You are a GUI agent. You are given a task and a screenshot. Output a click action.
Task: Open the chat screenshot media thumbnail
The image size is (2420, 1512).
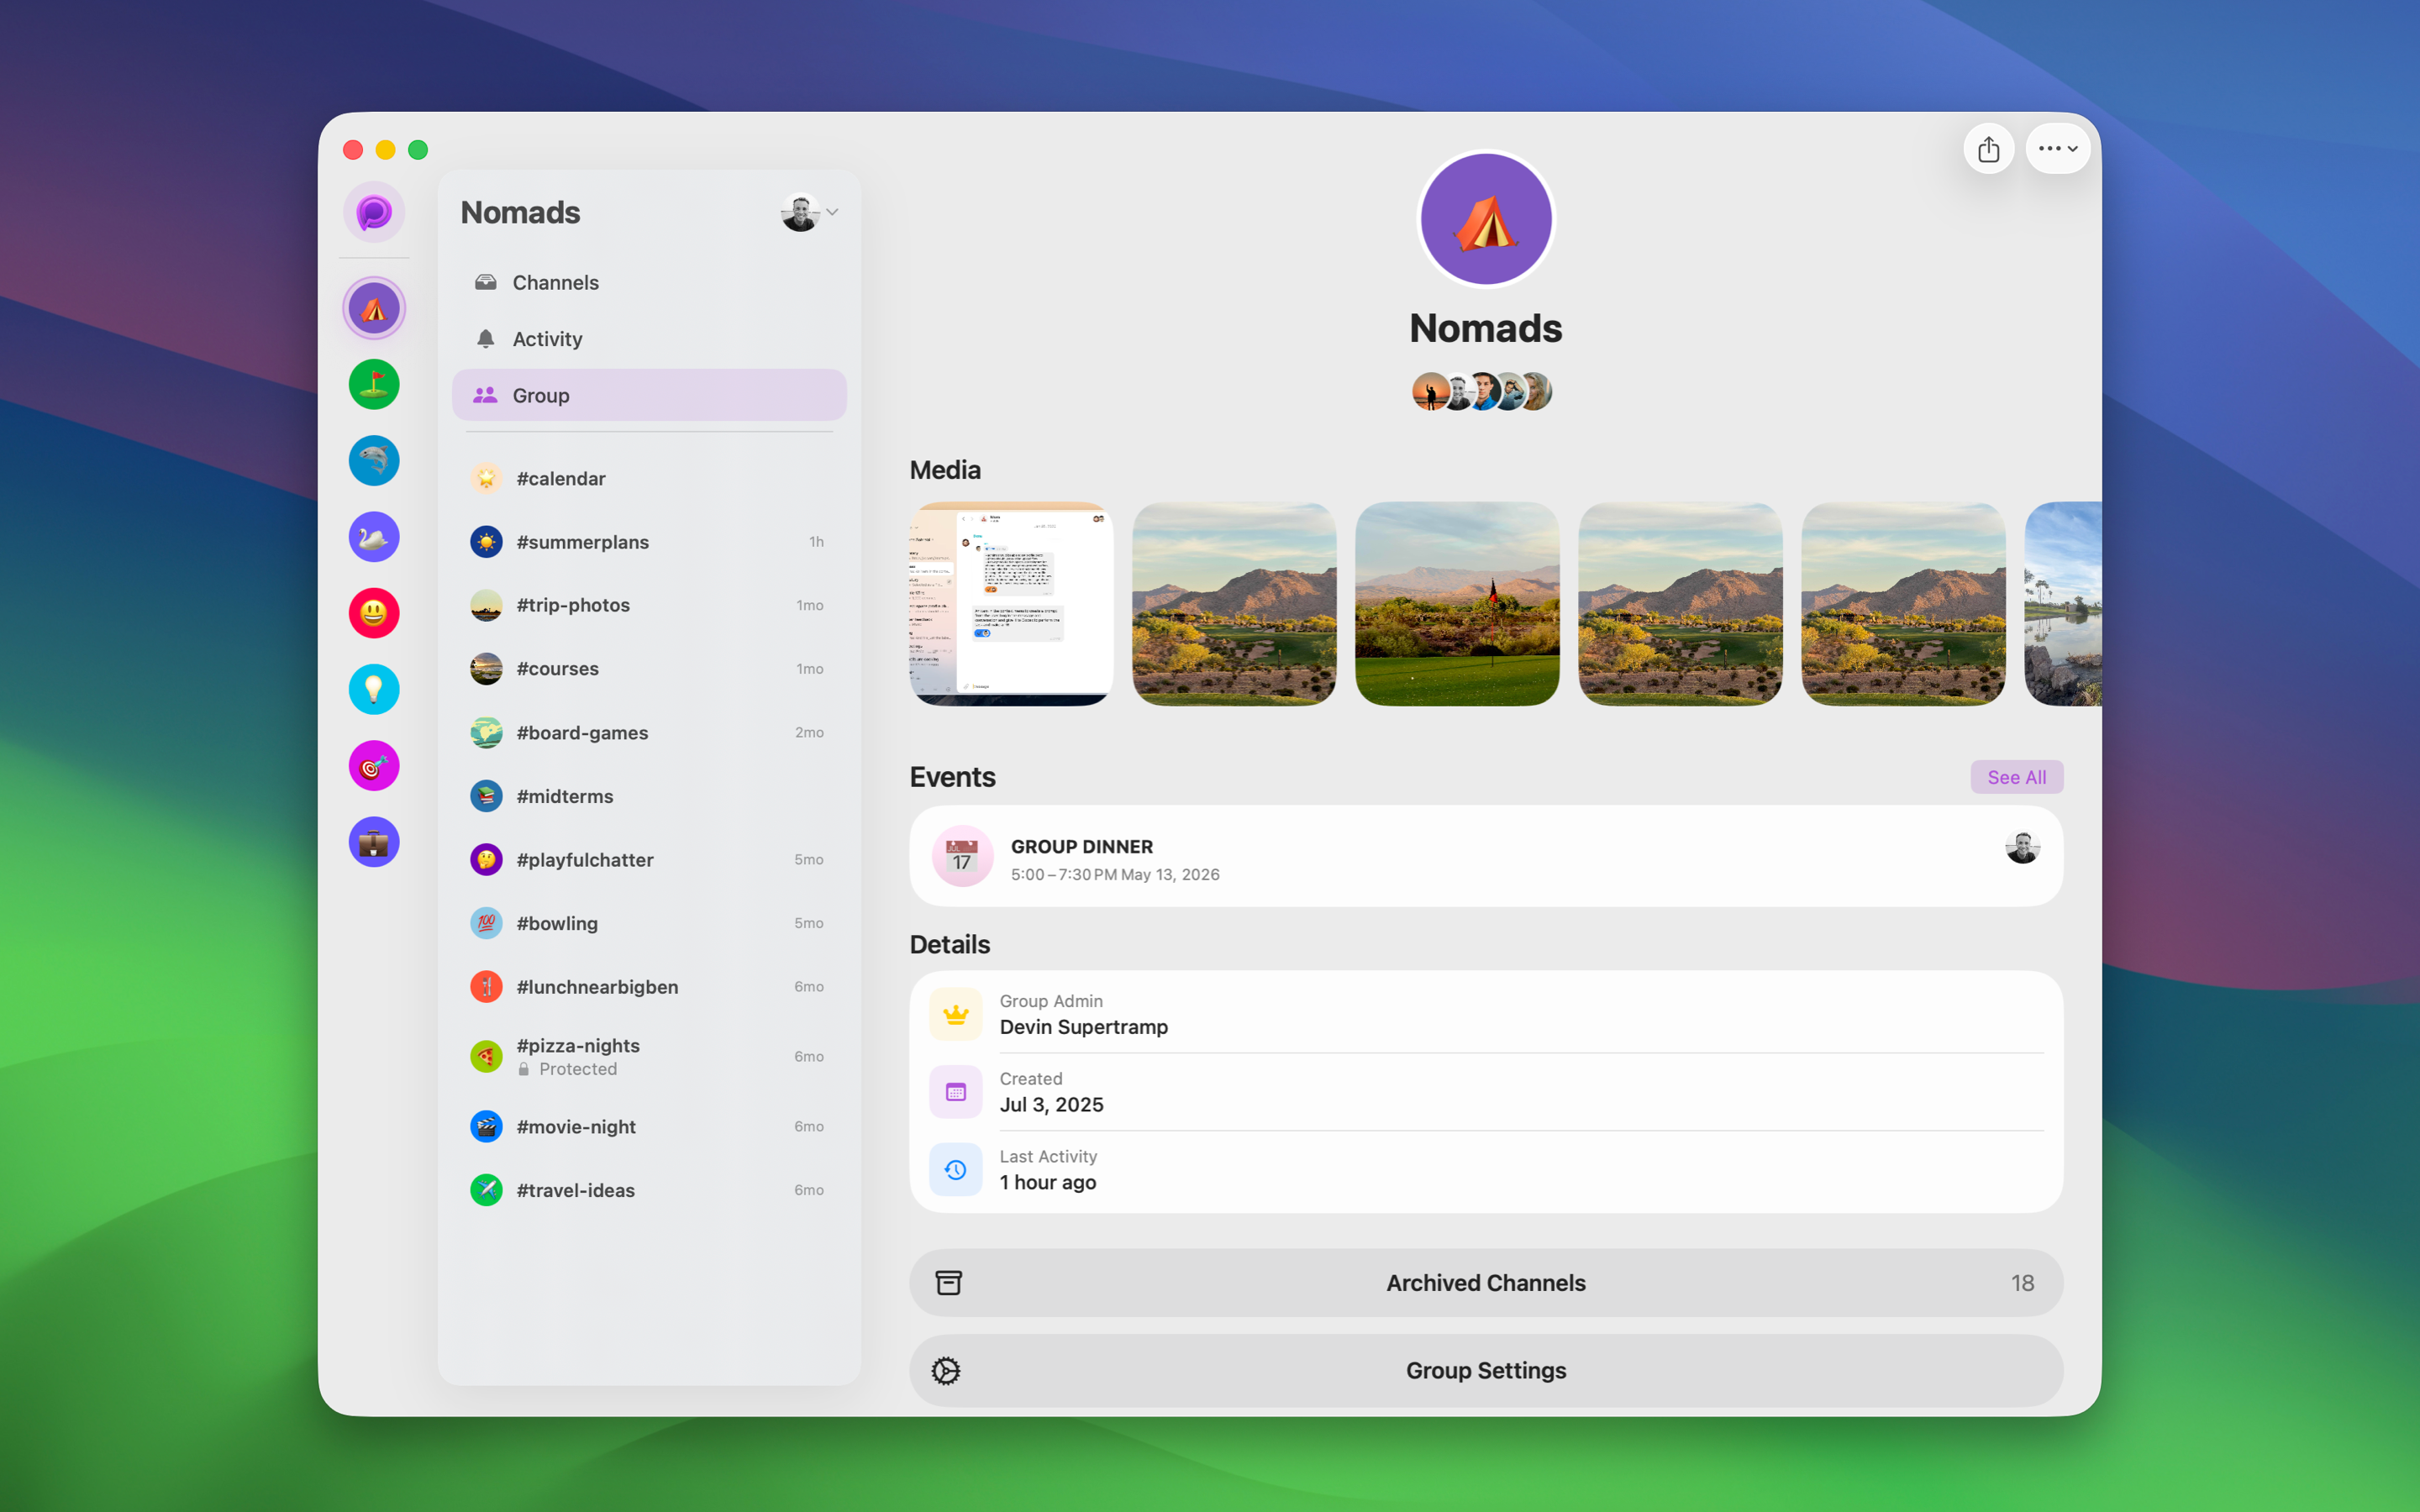[x=1011, y=604]
